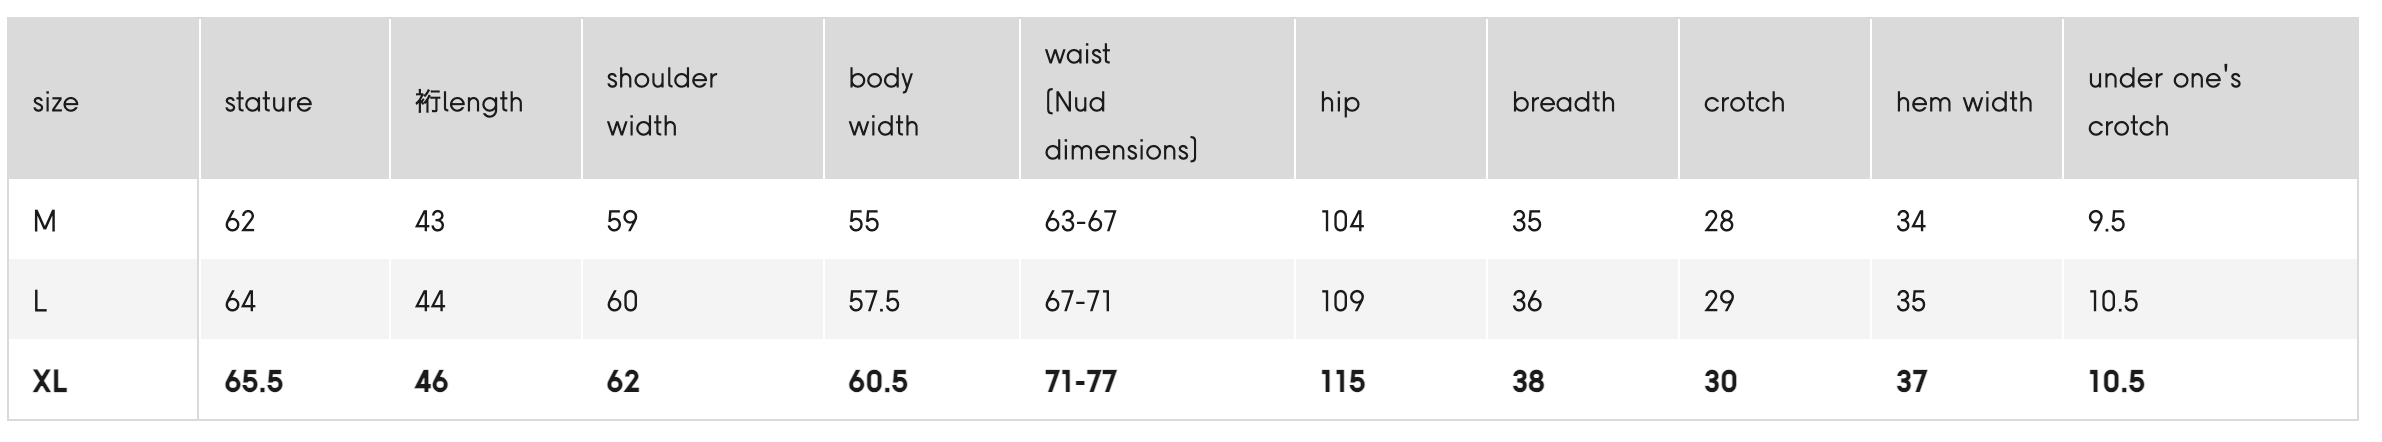Click the 'size' column header
This screenshot has width=2382, height=442.
[x=56, y=102]
